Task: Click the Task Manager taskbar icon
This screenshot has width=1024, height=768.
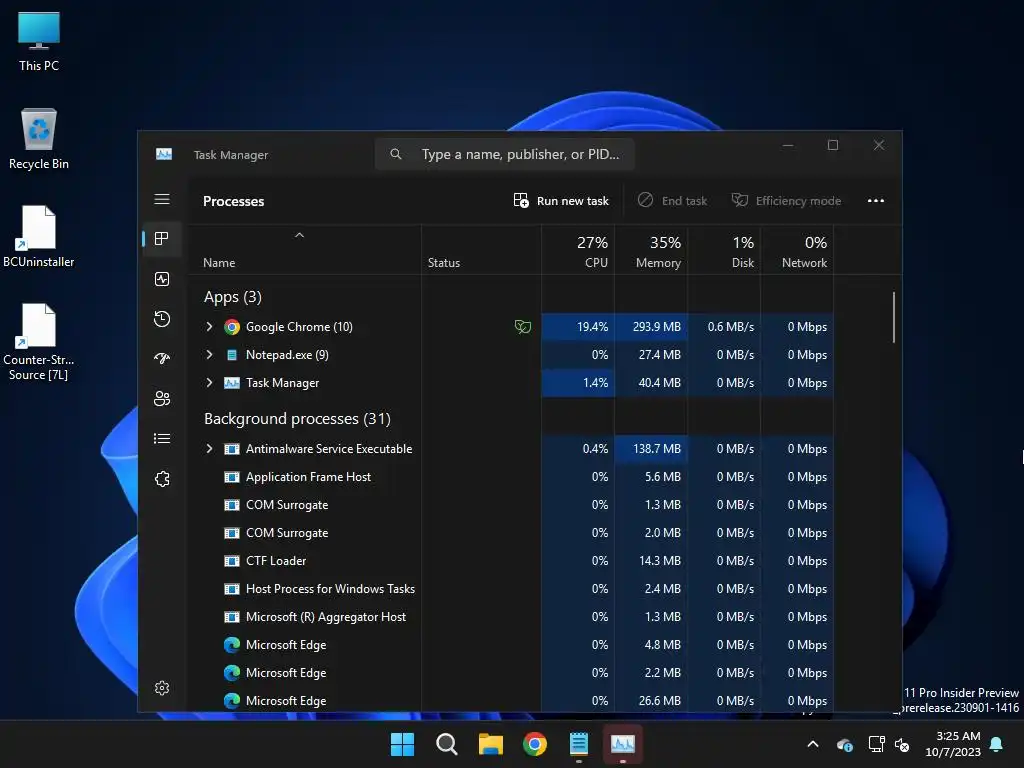Action: [622, 744]
